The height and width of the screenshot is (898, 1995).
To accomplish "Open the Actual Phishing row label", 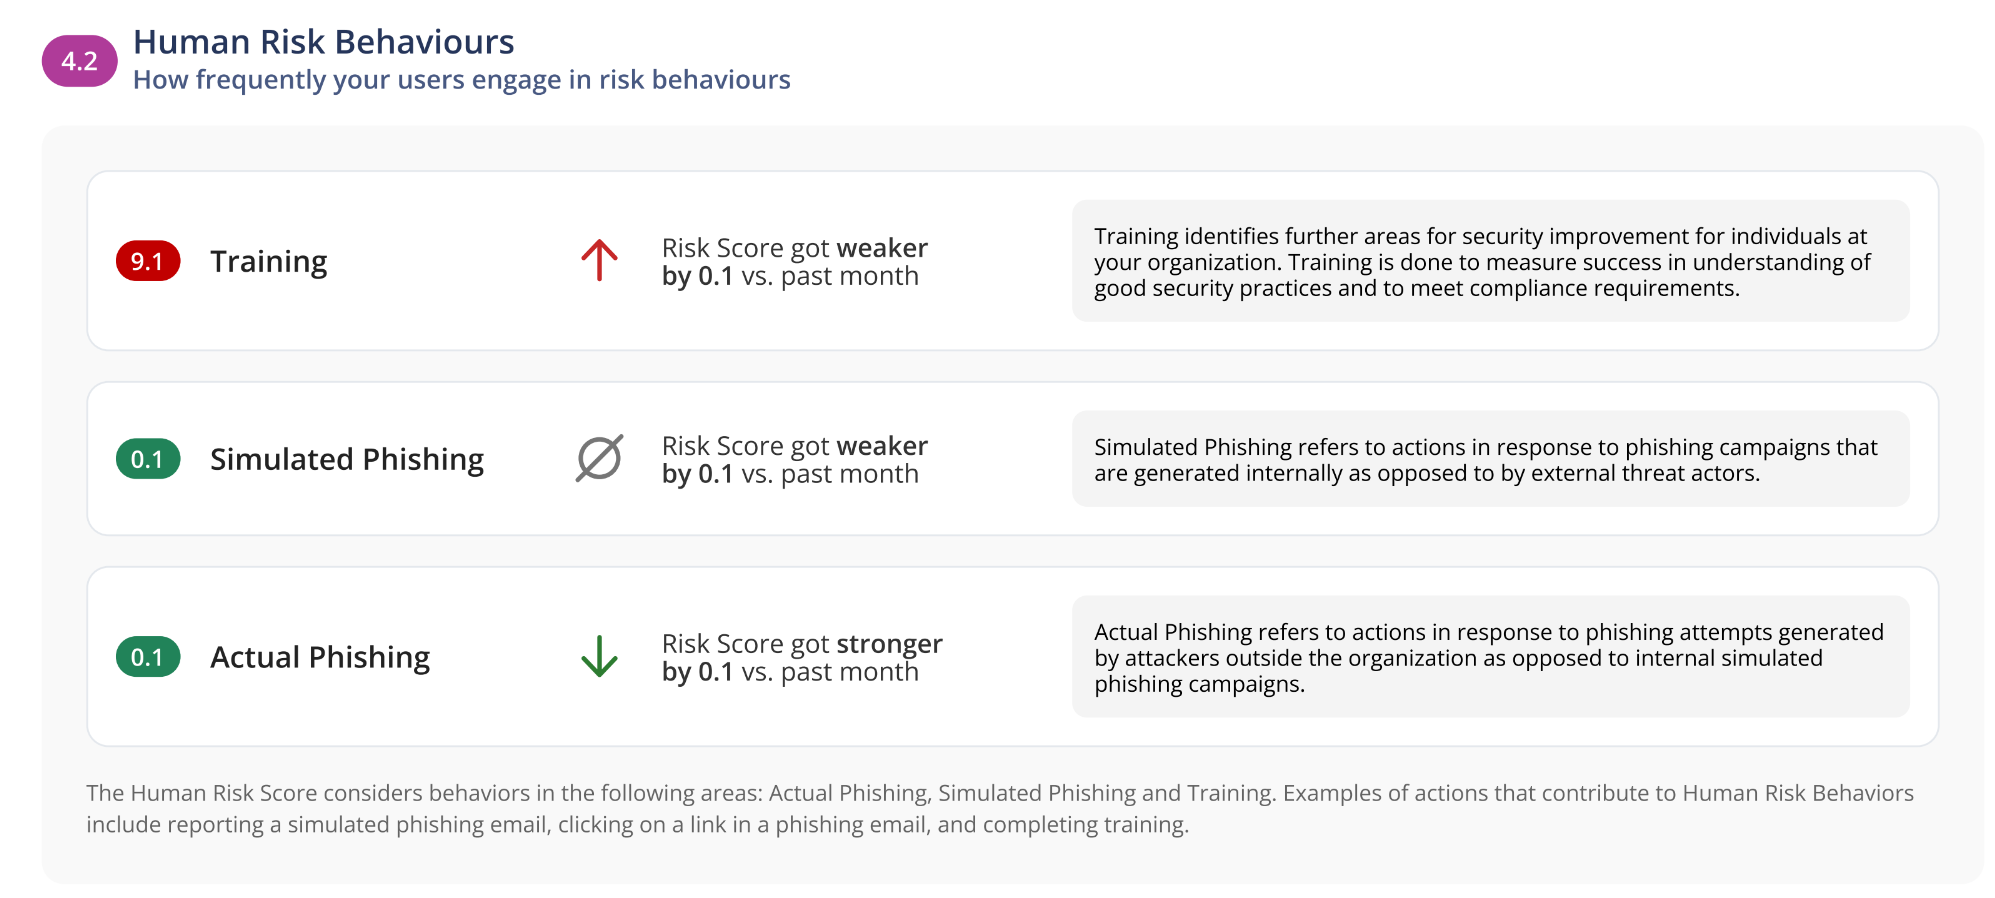I will pyautogui.click(x=319, y=657).
